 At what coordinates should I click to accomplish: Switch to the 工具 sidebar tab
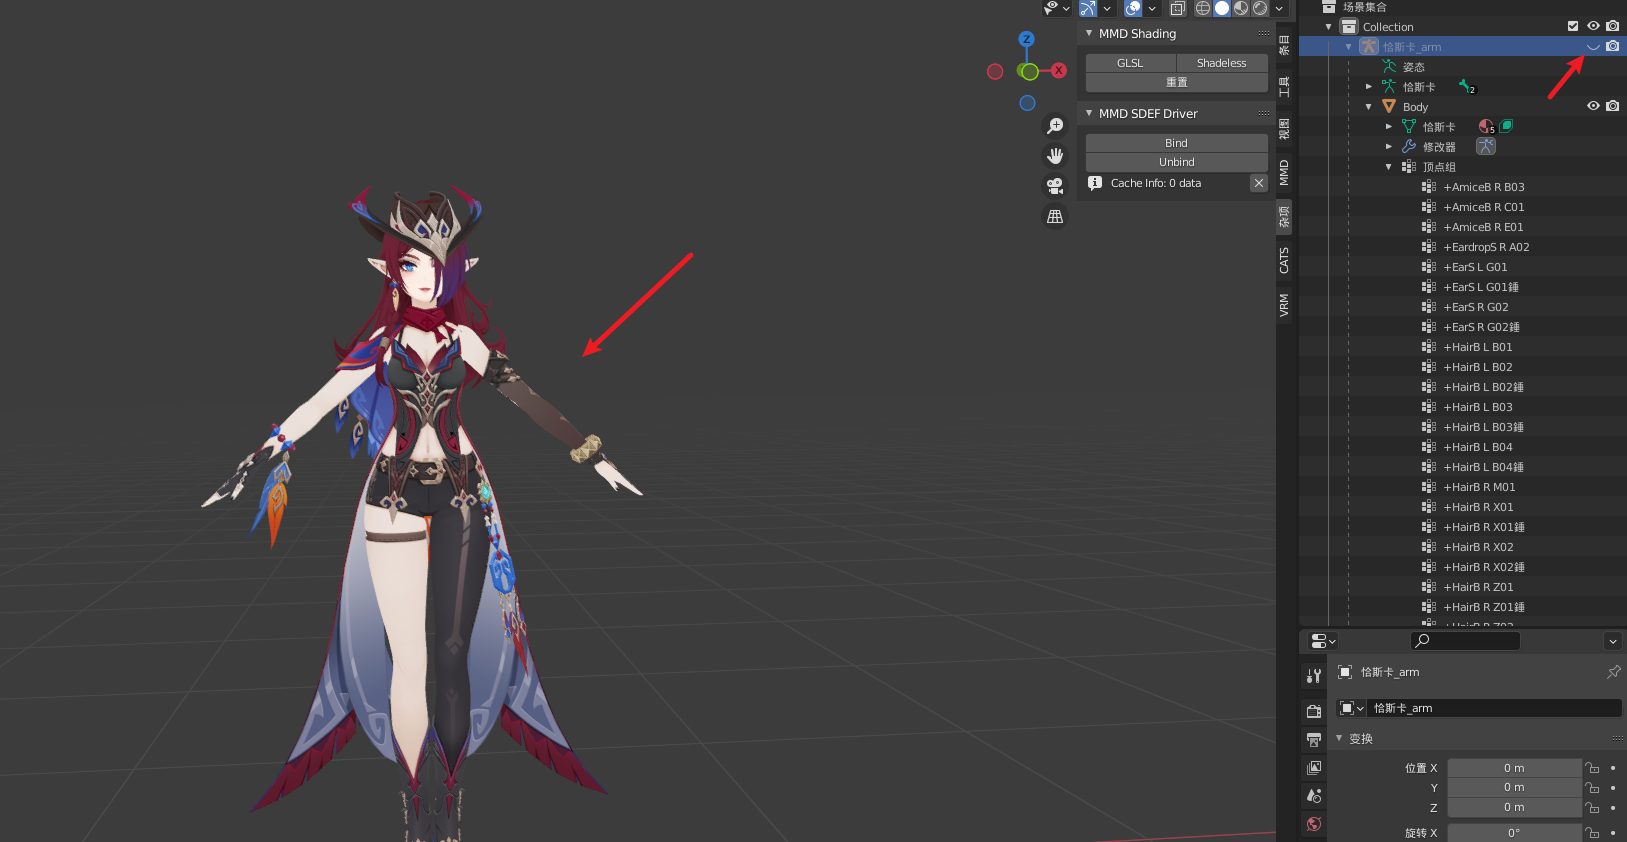click(x=1285, y=86)
